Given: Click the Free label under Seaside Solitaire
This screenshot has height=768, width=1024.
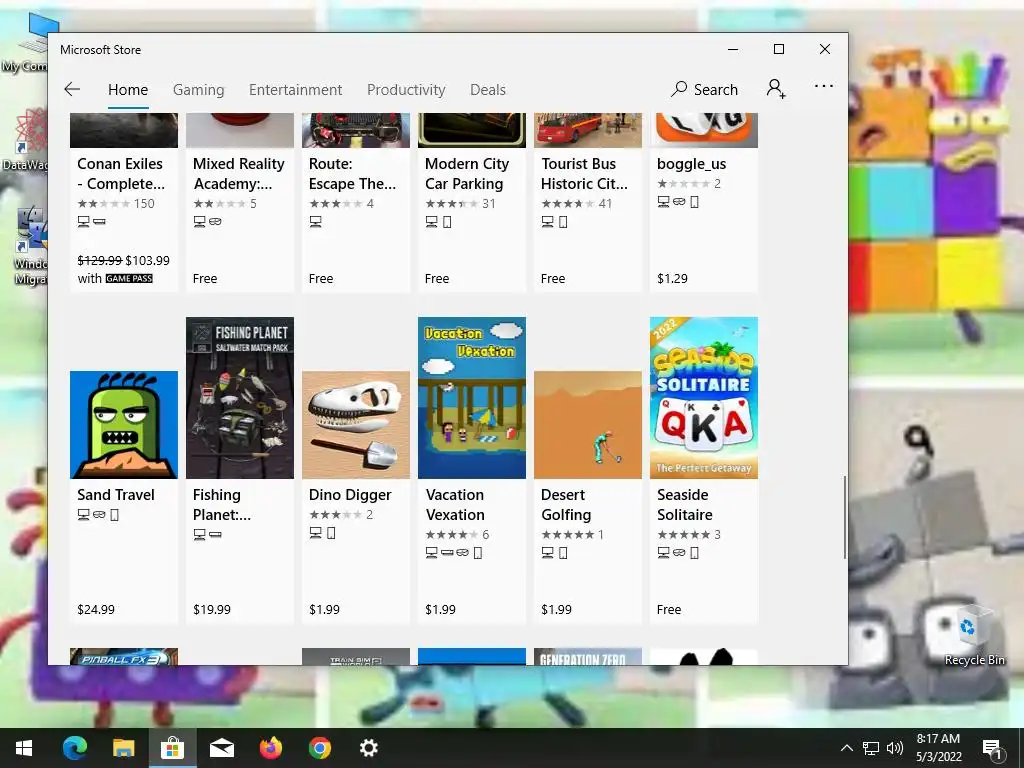Looking at the screenshot, I should click(x=669, y=609).
